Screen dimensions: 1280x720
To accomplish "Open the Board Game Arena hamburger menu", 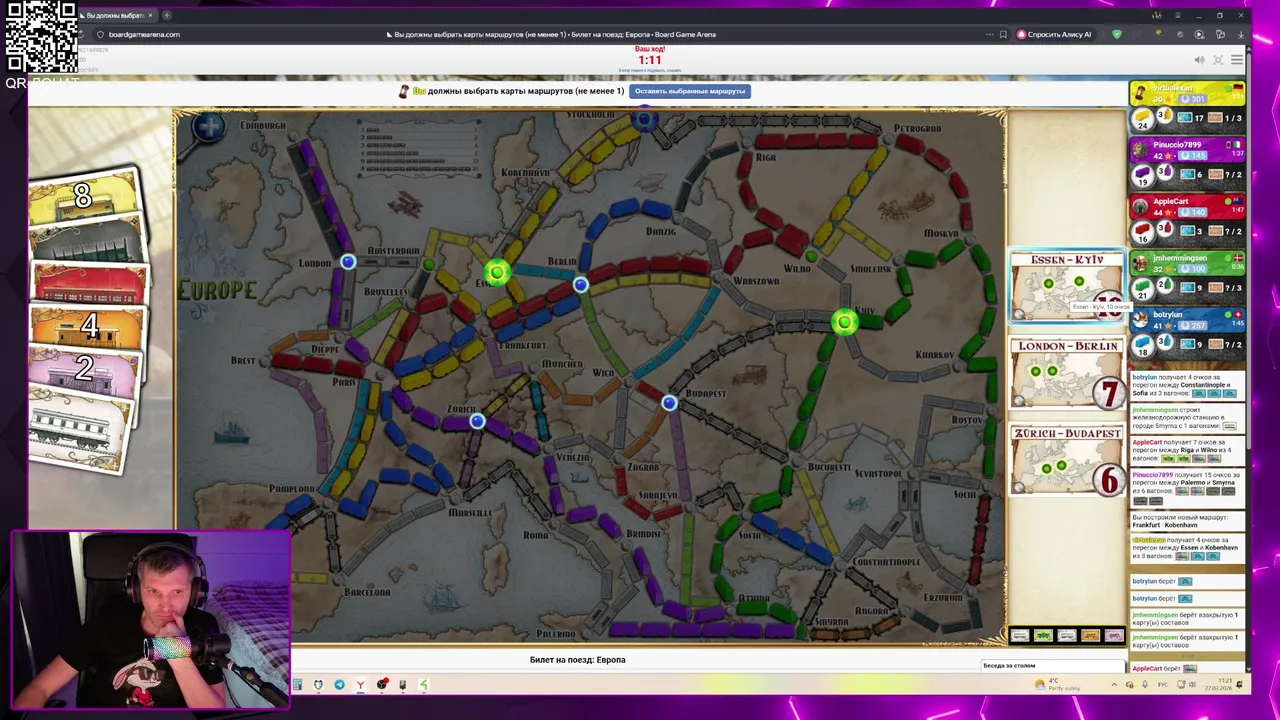I will point(1237,60).
